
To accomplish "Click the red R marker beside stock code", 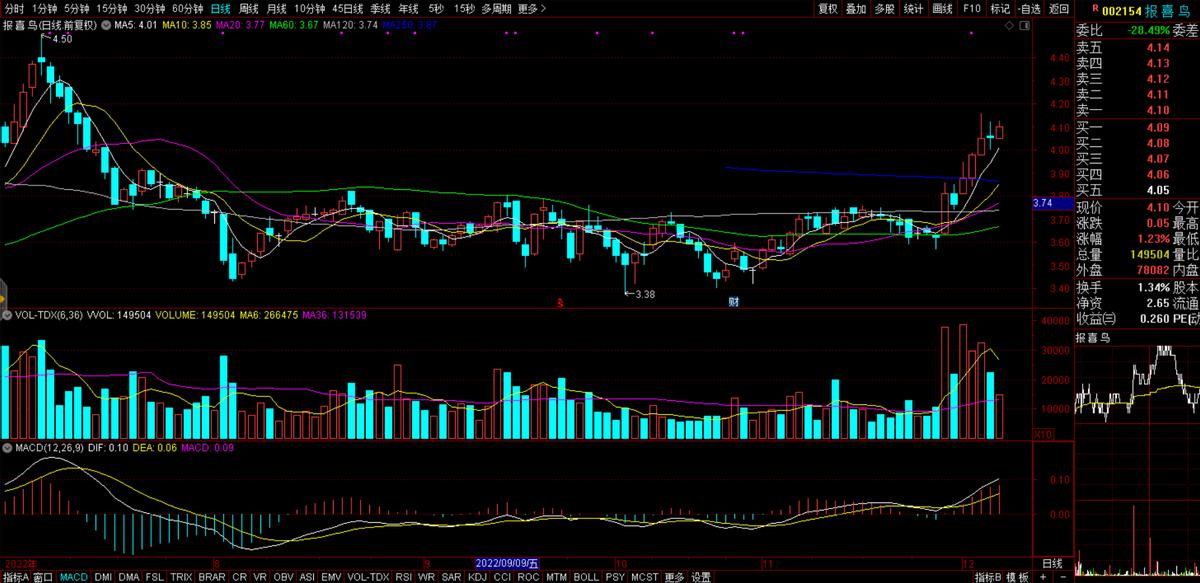I will (x=1081, y=7).
